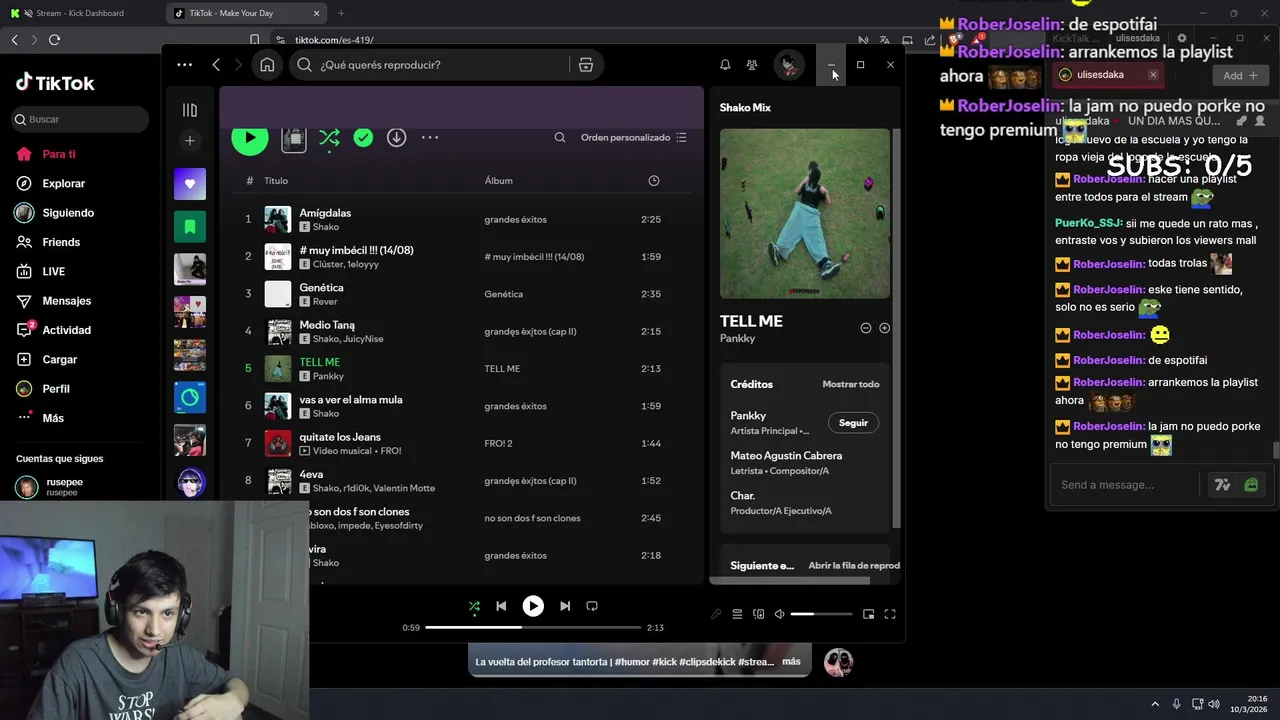Open Liked Songs heart playlist
This screenshot has width=1280, height=720.
(x=190, y=184)
